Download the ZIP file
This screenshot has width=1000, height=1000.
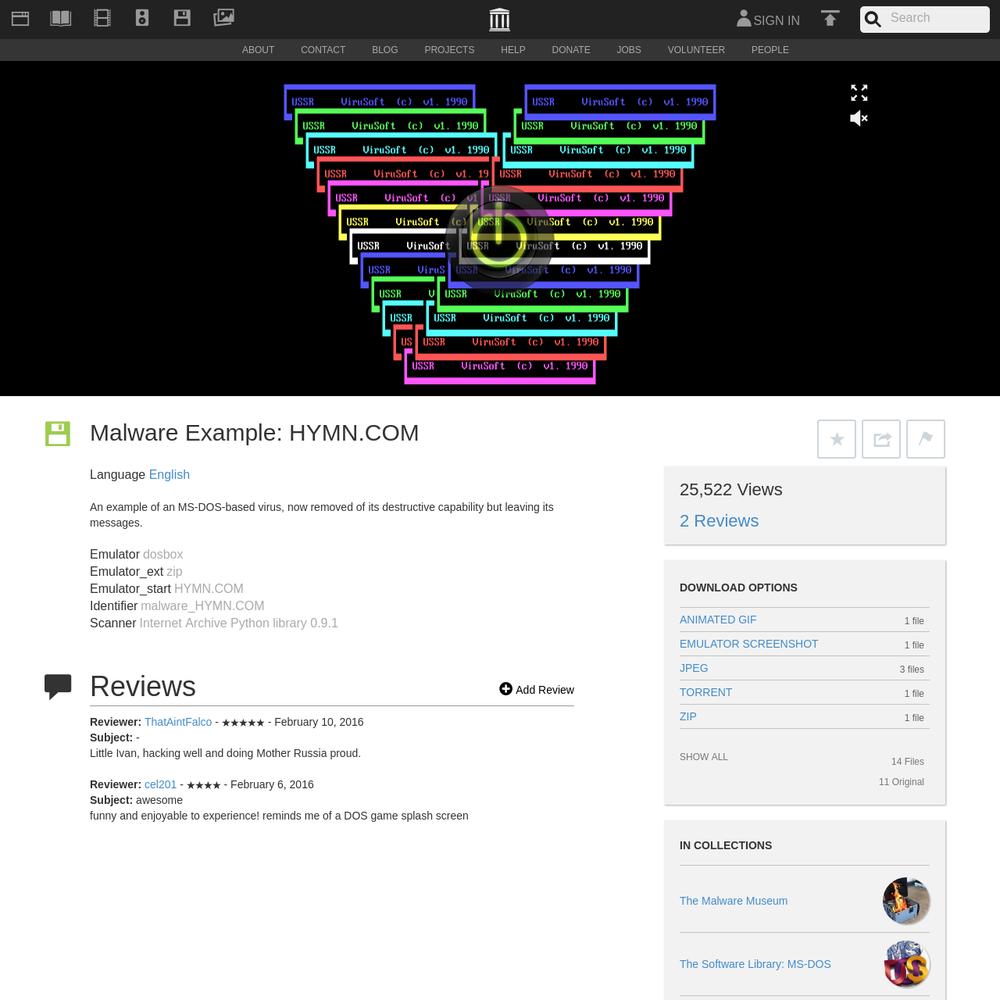tap(688, 716)
